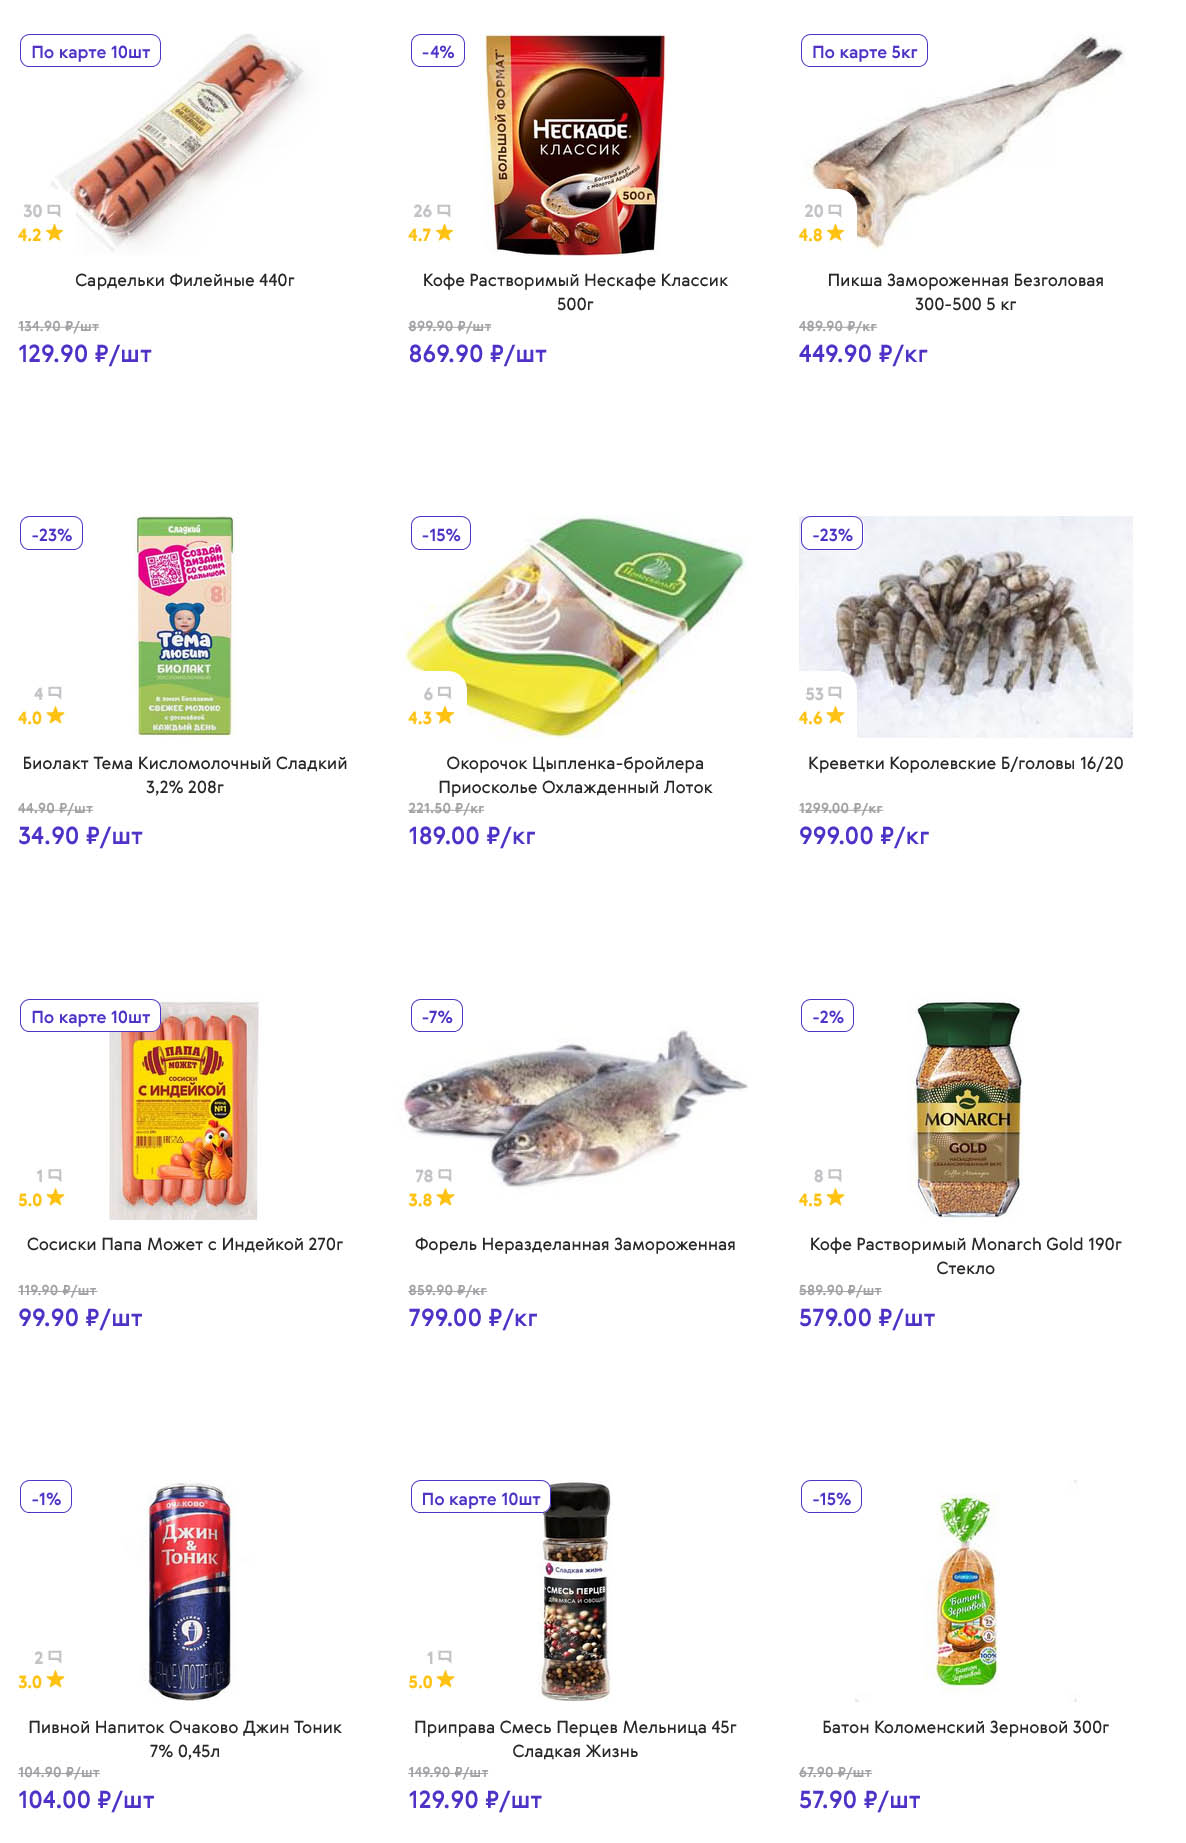Open the comment icon for Форель Неразделанная
Screen dimensions: 1186x1843
[x=445, y=1175]
